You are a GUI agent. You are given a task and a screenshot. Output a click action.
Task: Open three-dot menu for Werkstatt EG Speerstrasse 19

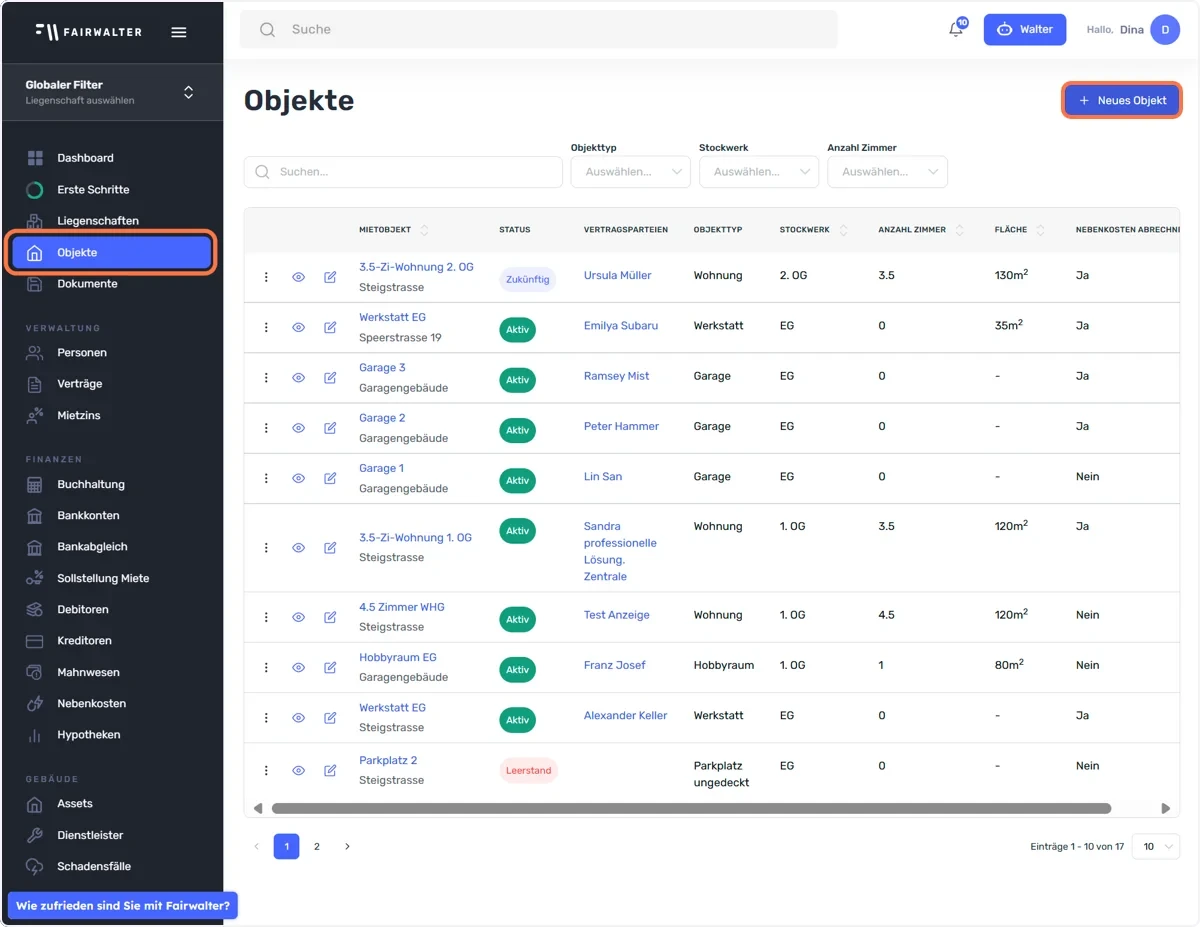(x=266, y=327)
